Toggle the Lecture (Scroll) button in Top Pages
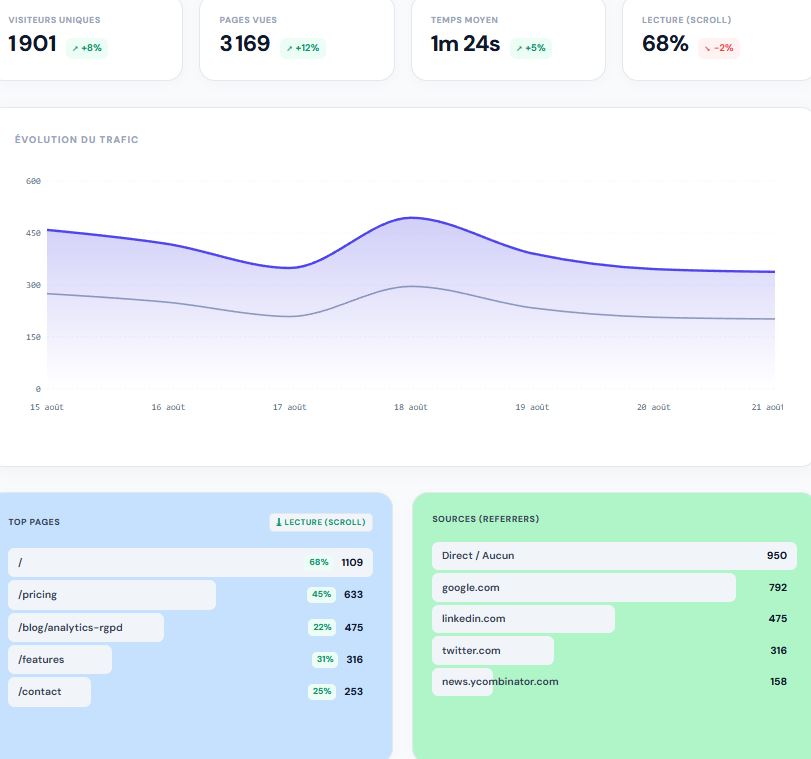The height and width of the screenshot is (759, 811). point(321,522)
